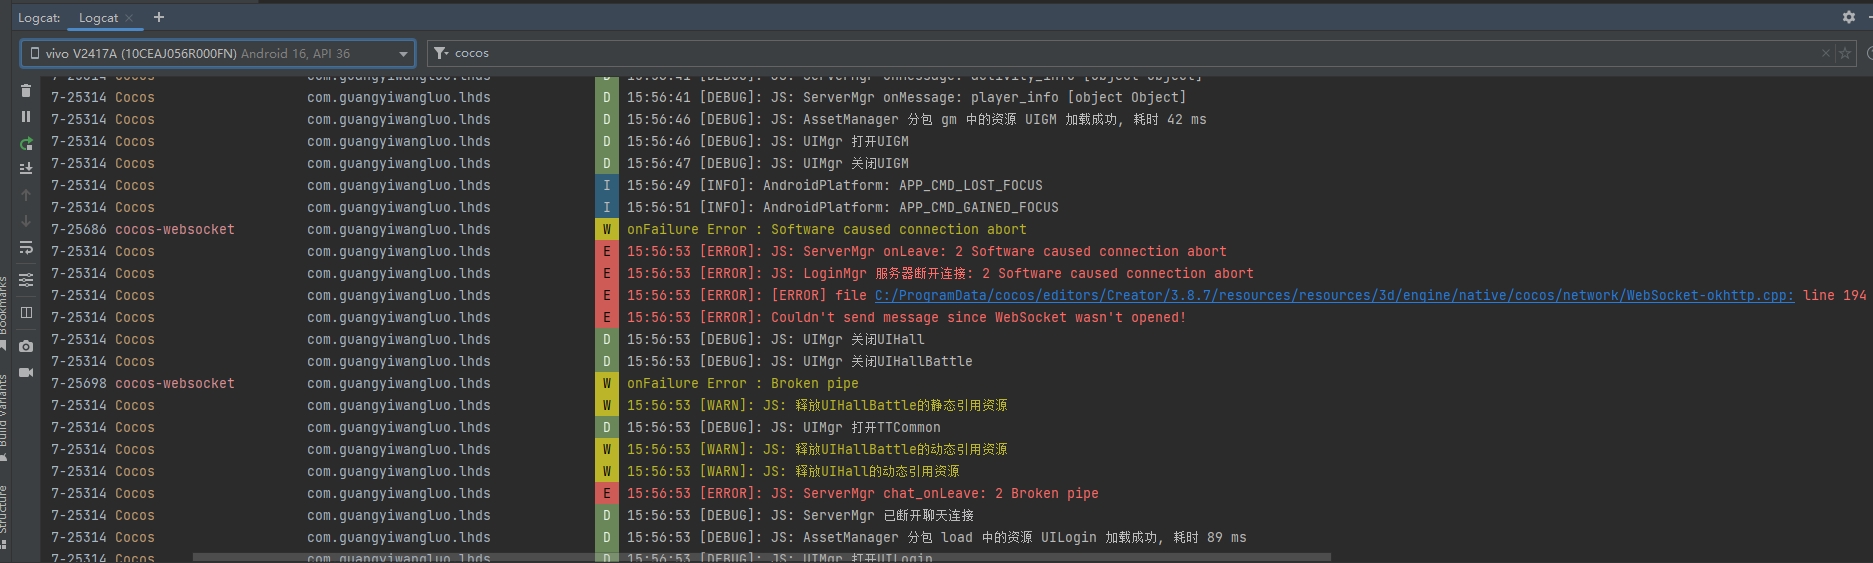Click the split panels icon
Viewport: 1873px width, 563px height.
[x=26, y=313]
